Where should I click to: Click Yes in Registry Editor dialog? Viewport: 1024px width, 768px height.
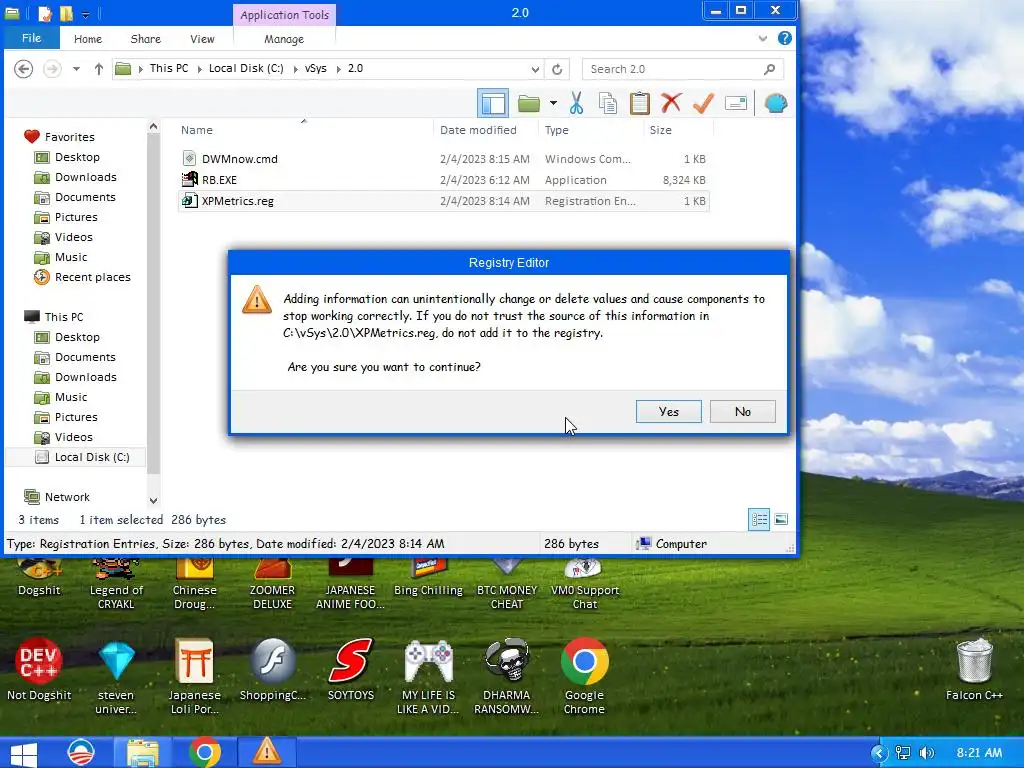(x=668, y=411)
